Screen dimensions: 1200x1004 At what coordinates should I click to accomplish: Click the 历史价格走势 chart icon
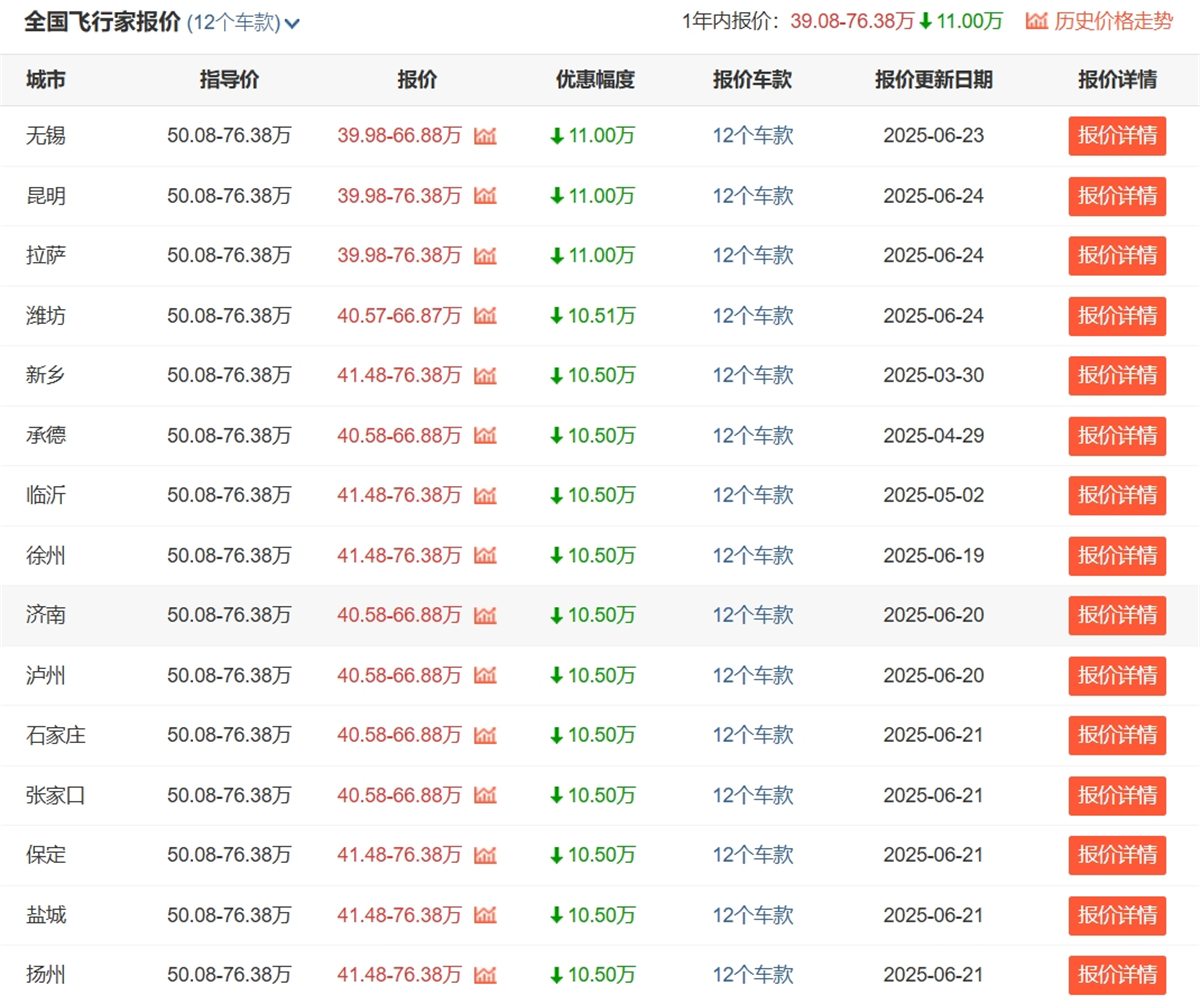click(x=1037, y=21)
